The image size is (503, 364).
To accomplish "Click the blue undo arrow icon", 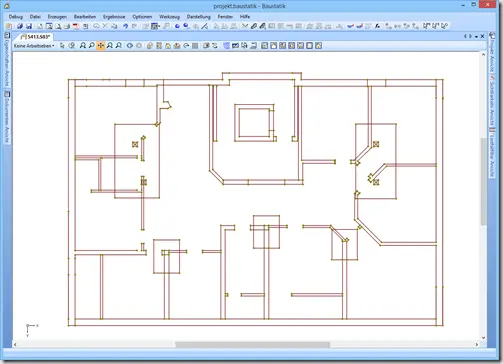I will [125, 26].
